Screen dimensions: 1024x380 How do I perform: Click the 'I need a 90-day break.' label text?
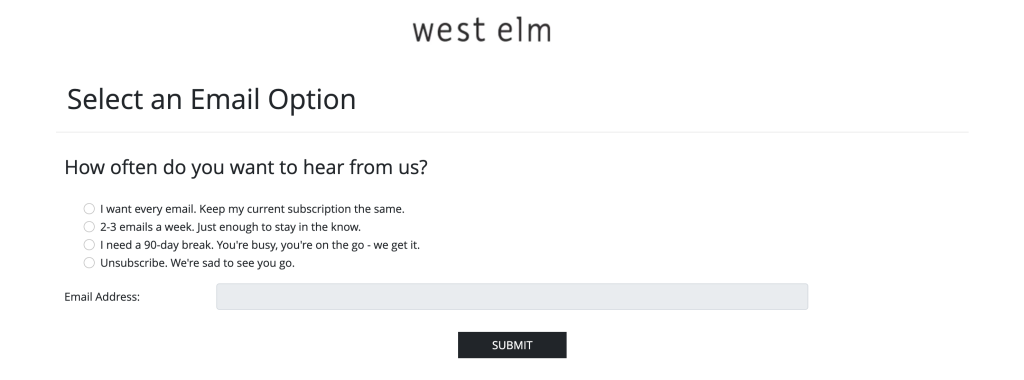pyautogui.click(x=155, y=245)
